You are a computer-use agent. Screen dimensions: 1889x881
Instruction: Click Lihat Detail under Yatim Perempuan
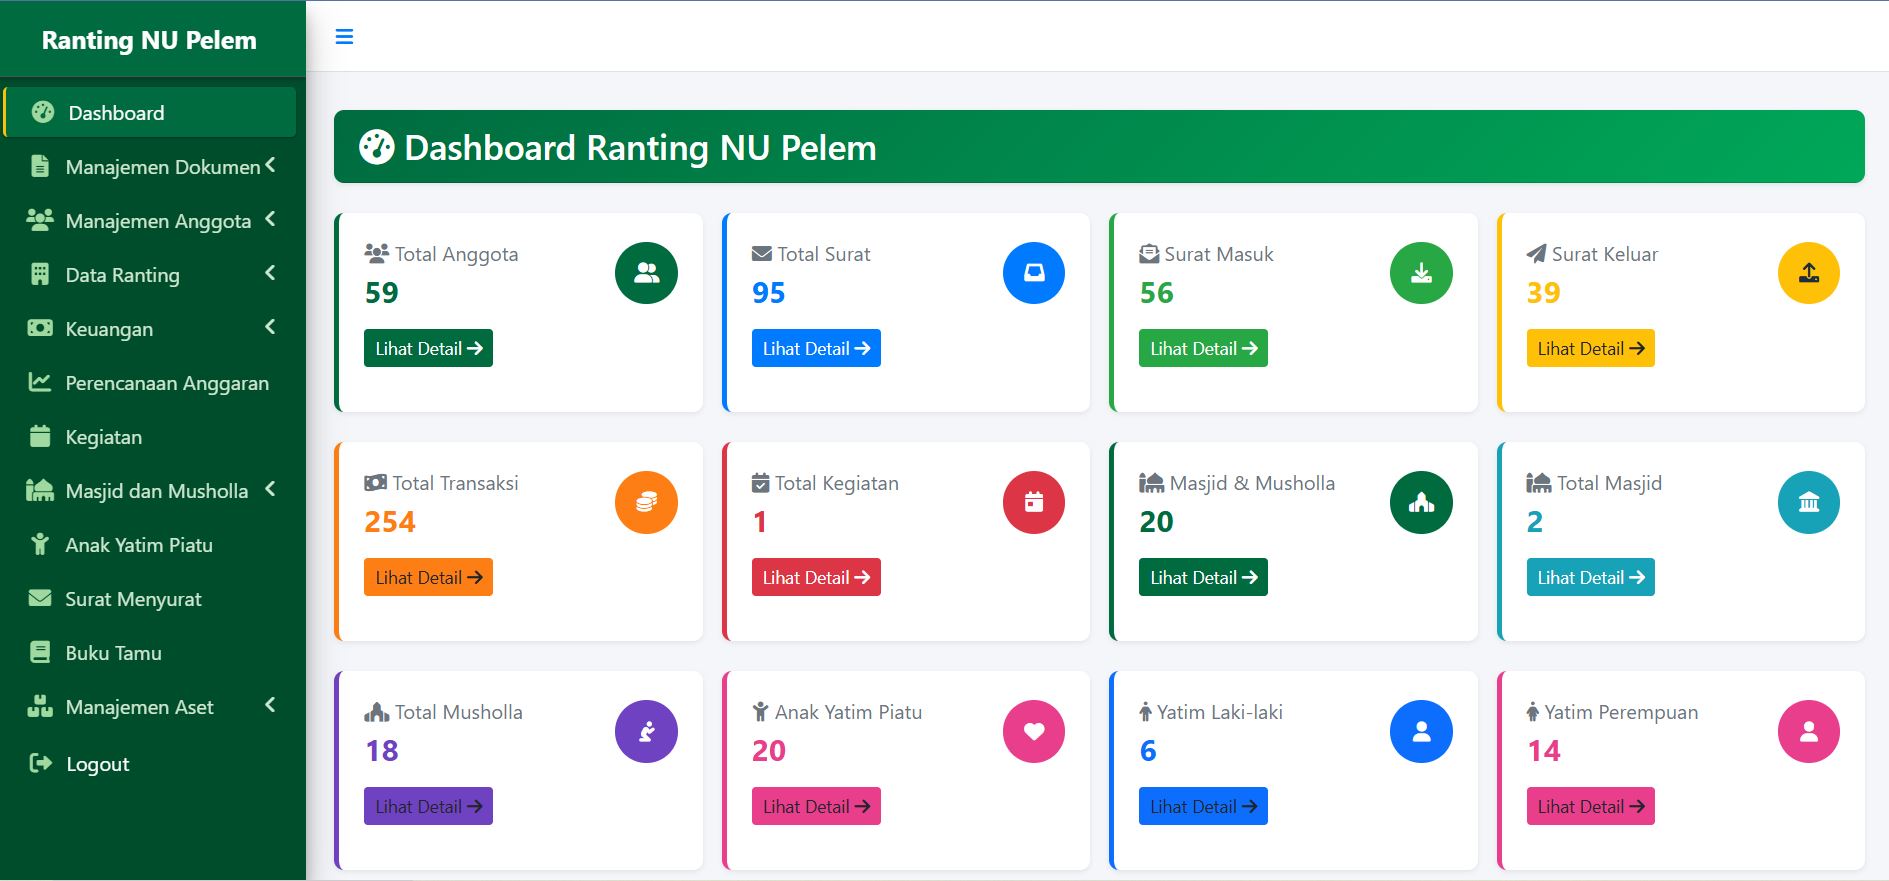pyautogui.click(x=1590, y=806)
